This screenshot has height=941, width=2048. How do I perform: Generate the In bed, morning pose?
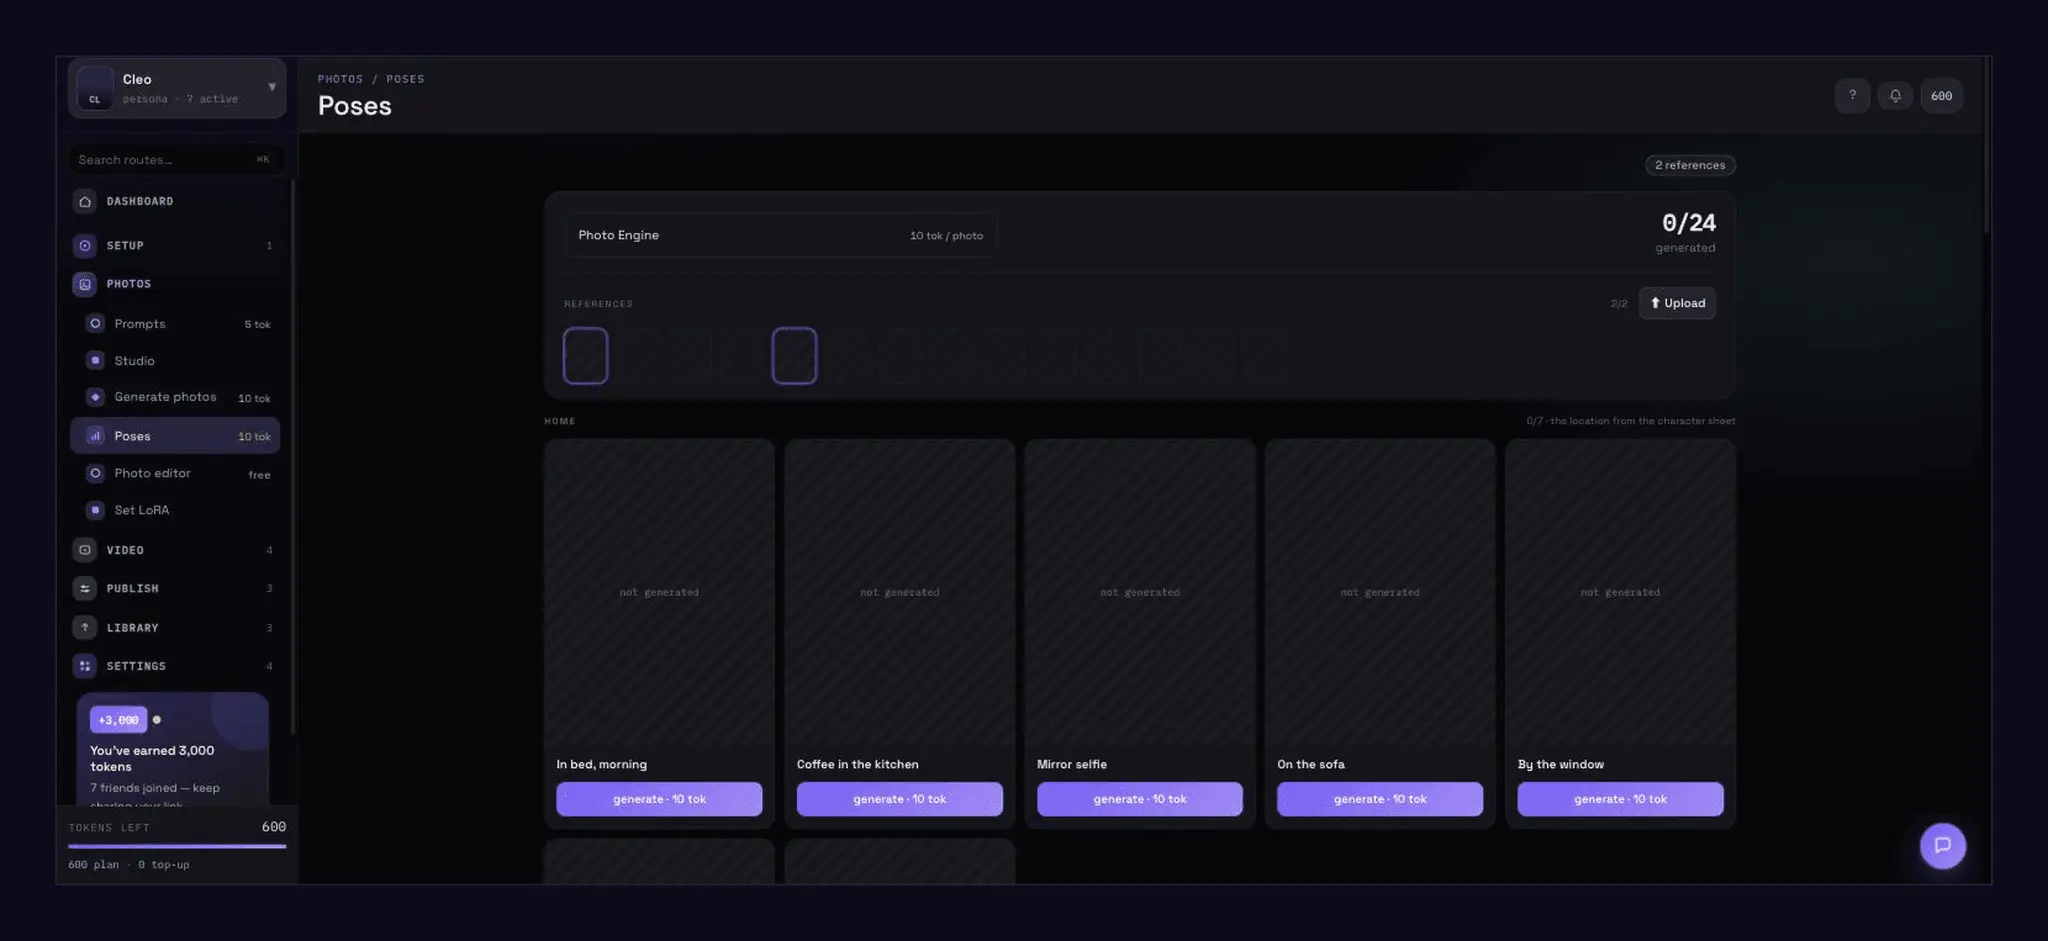click(x=659, y=799)
